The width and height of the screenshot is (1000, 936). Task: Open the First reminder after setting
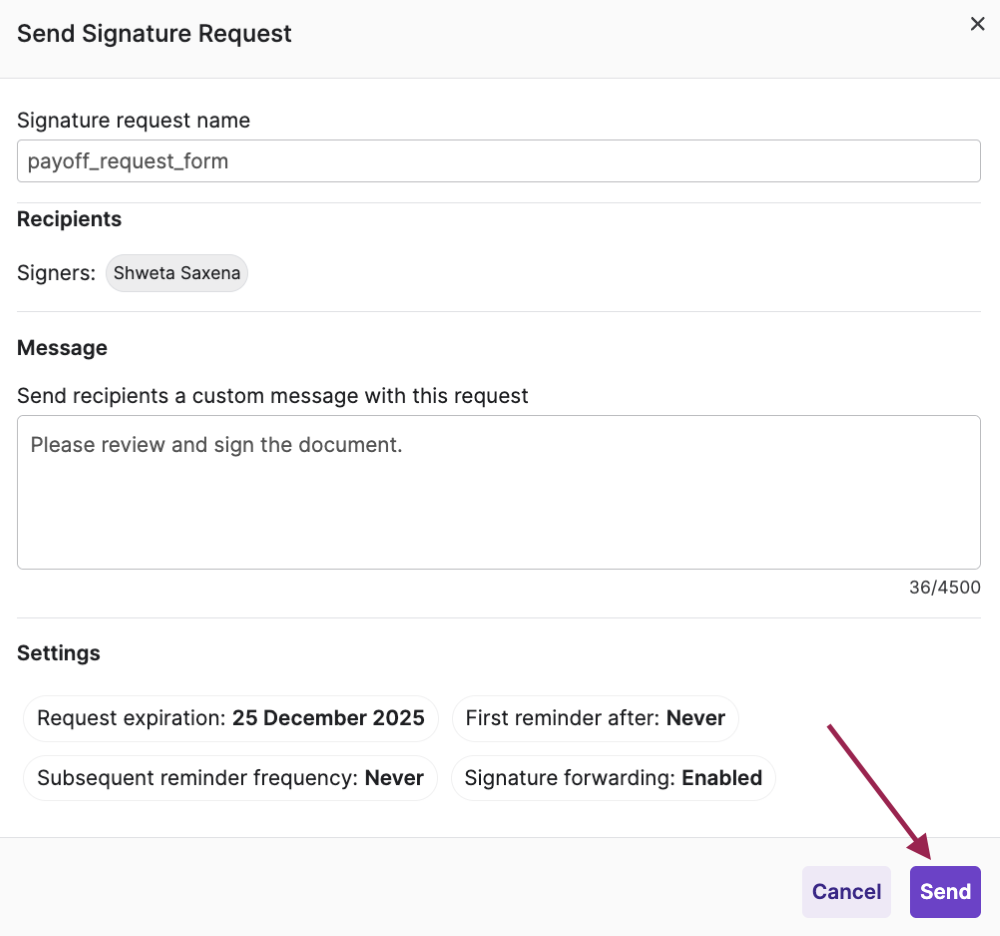[x=595, y=718]
